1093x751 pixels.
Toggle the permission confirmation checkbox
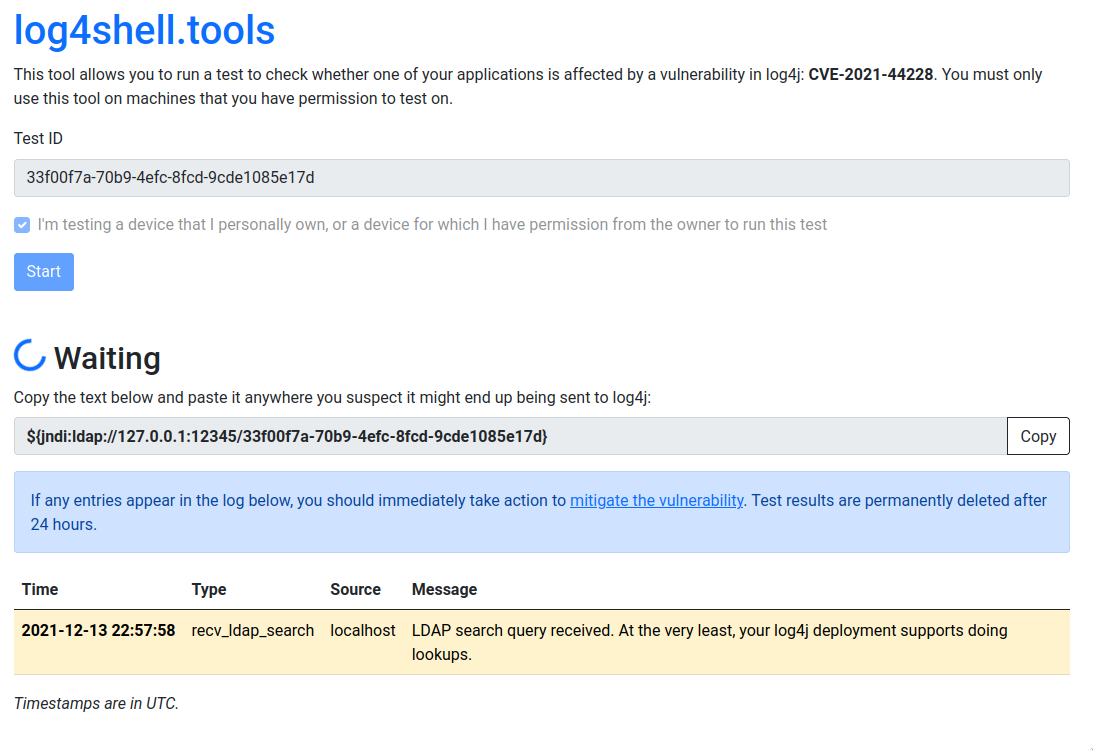point(22,225)
